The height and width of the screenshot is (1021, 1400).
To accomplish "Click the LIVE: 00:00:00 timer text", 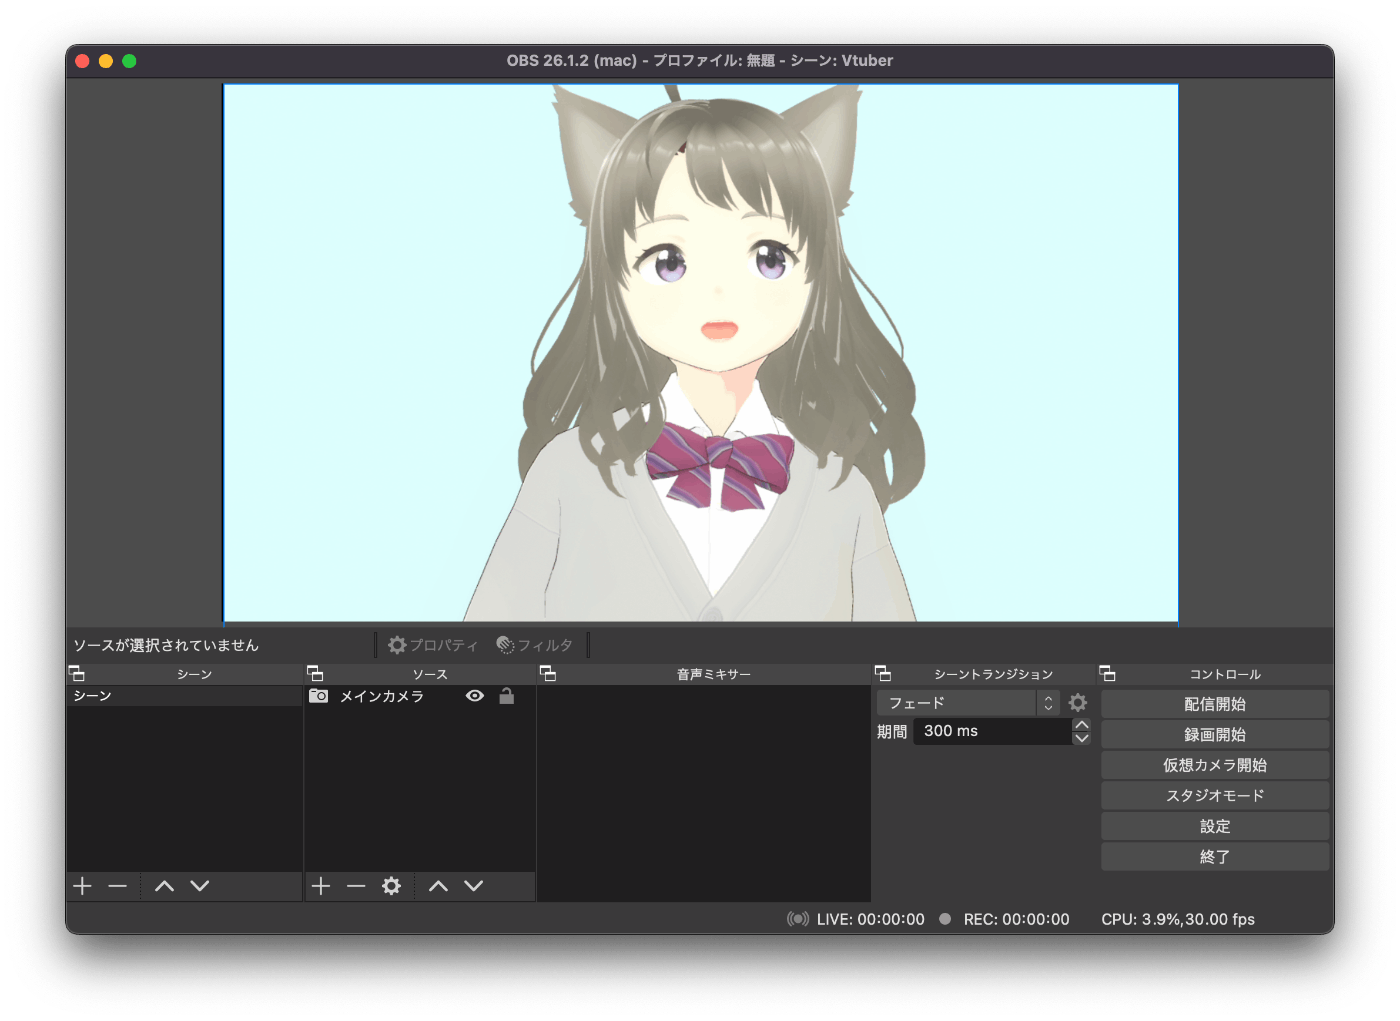I will click(871, 919).
